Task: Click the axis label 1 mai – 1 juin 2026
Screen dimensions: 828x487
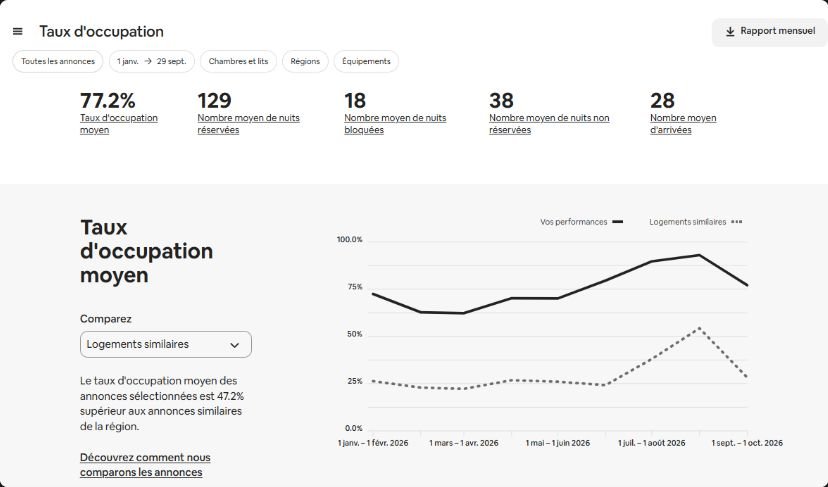Action: pyautogui.click(x=558, y=443)
